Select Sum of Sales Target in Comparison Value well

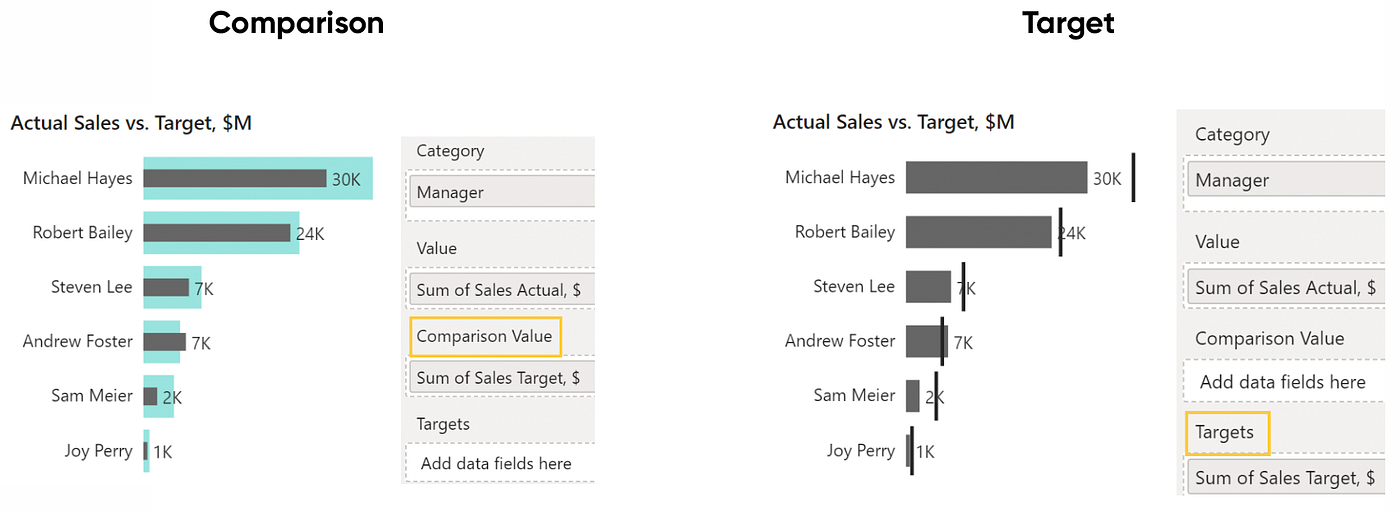point(502,377)
